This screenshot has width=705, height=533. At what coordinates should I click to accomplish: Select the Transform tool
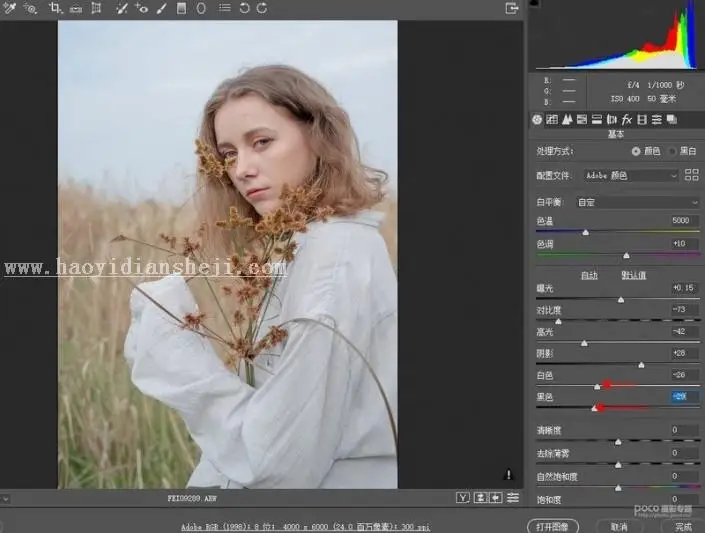96,8
